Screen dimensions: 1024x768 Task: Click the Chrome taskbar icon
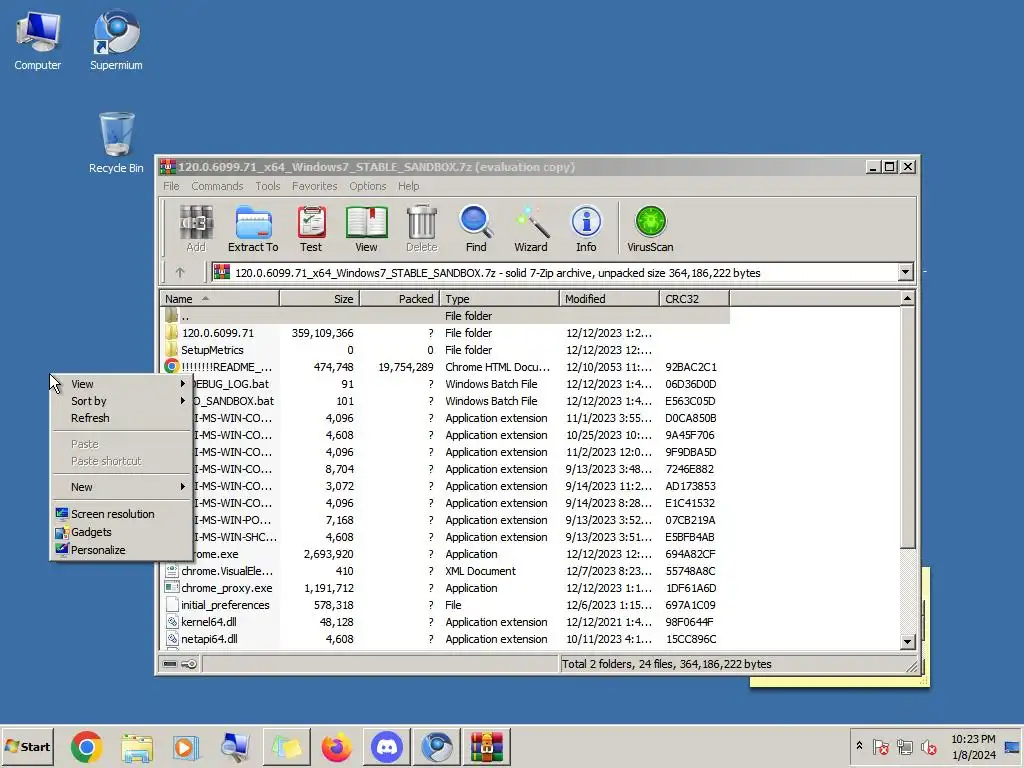point(86,747)
